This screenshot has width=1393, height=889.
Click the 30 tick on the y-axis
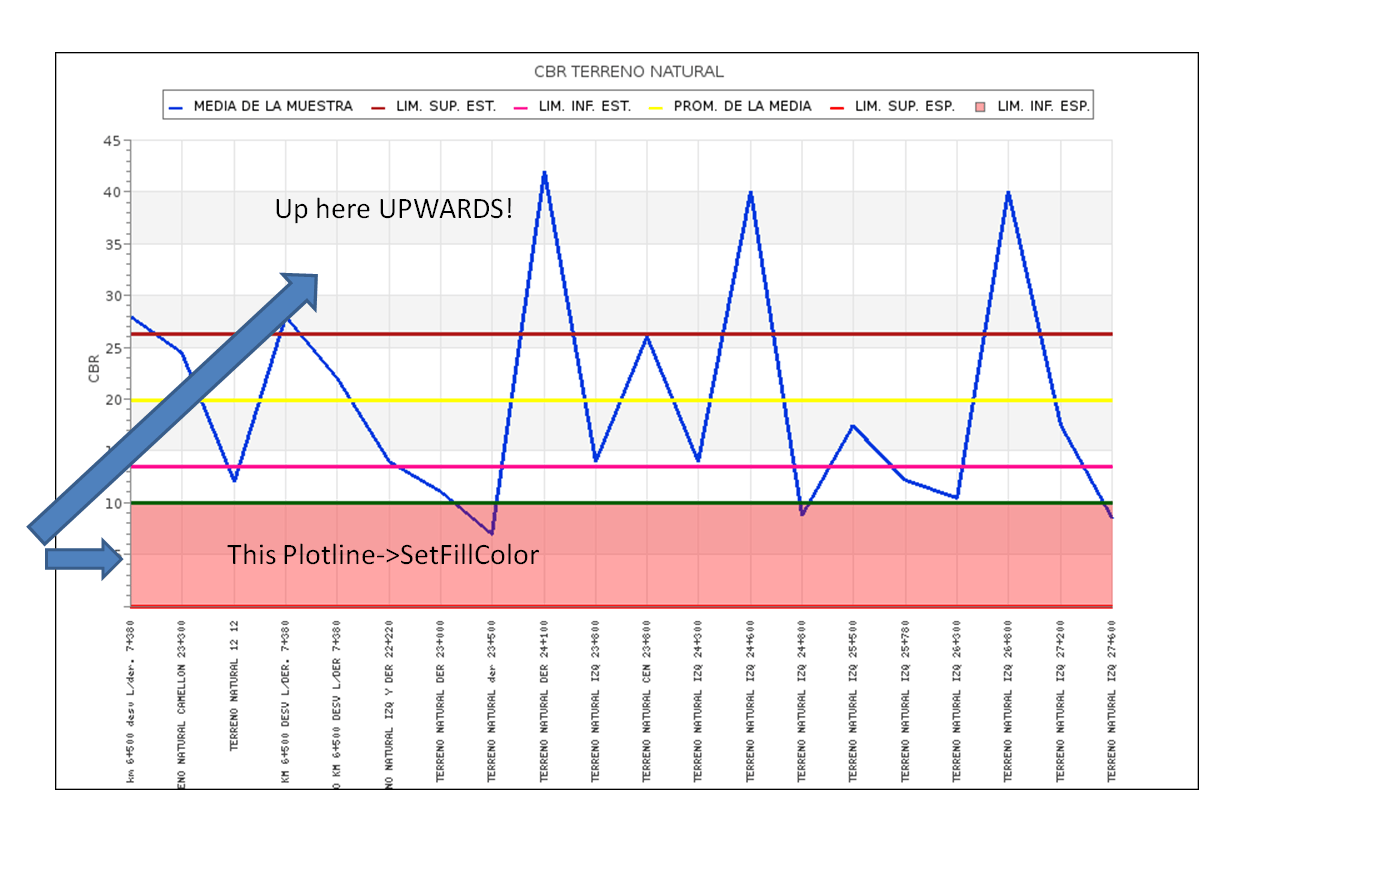[112, 296]
